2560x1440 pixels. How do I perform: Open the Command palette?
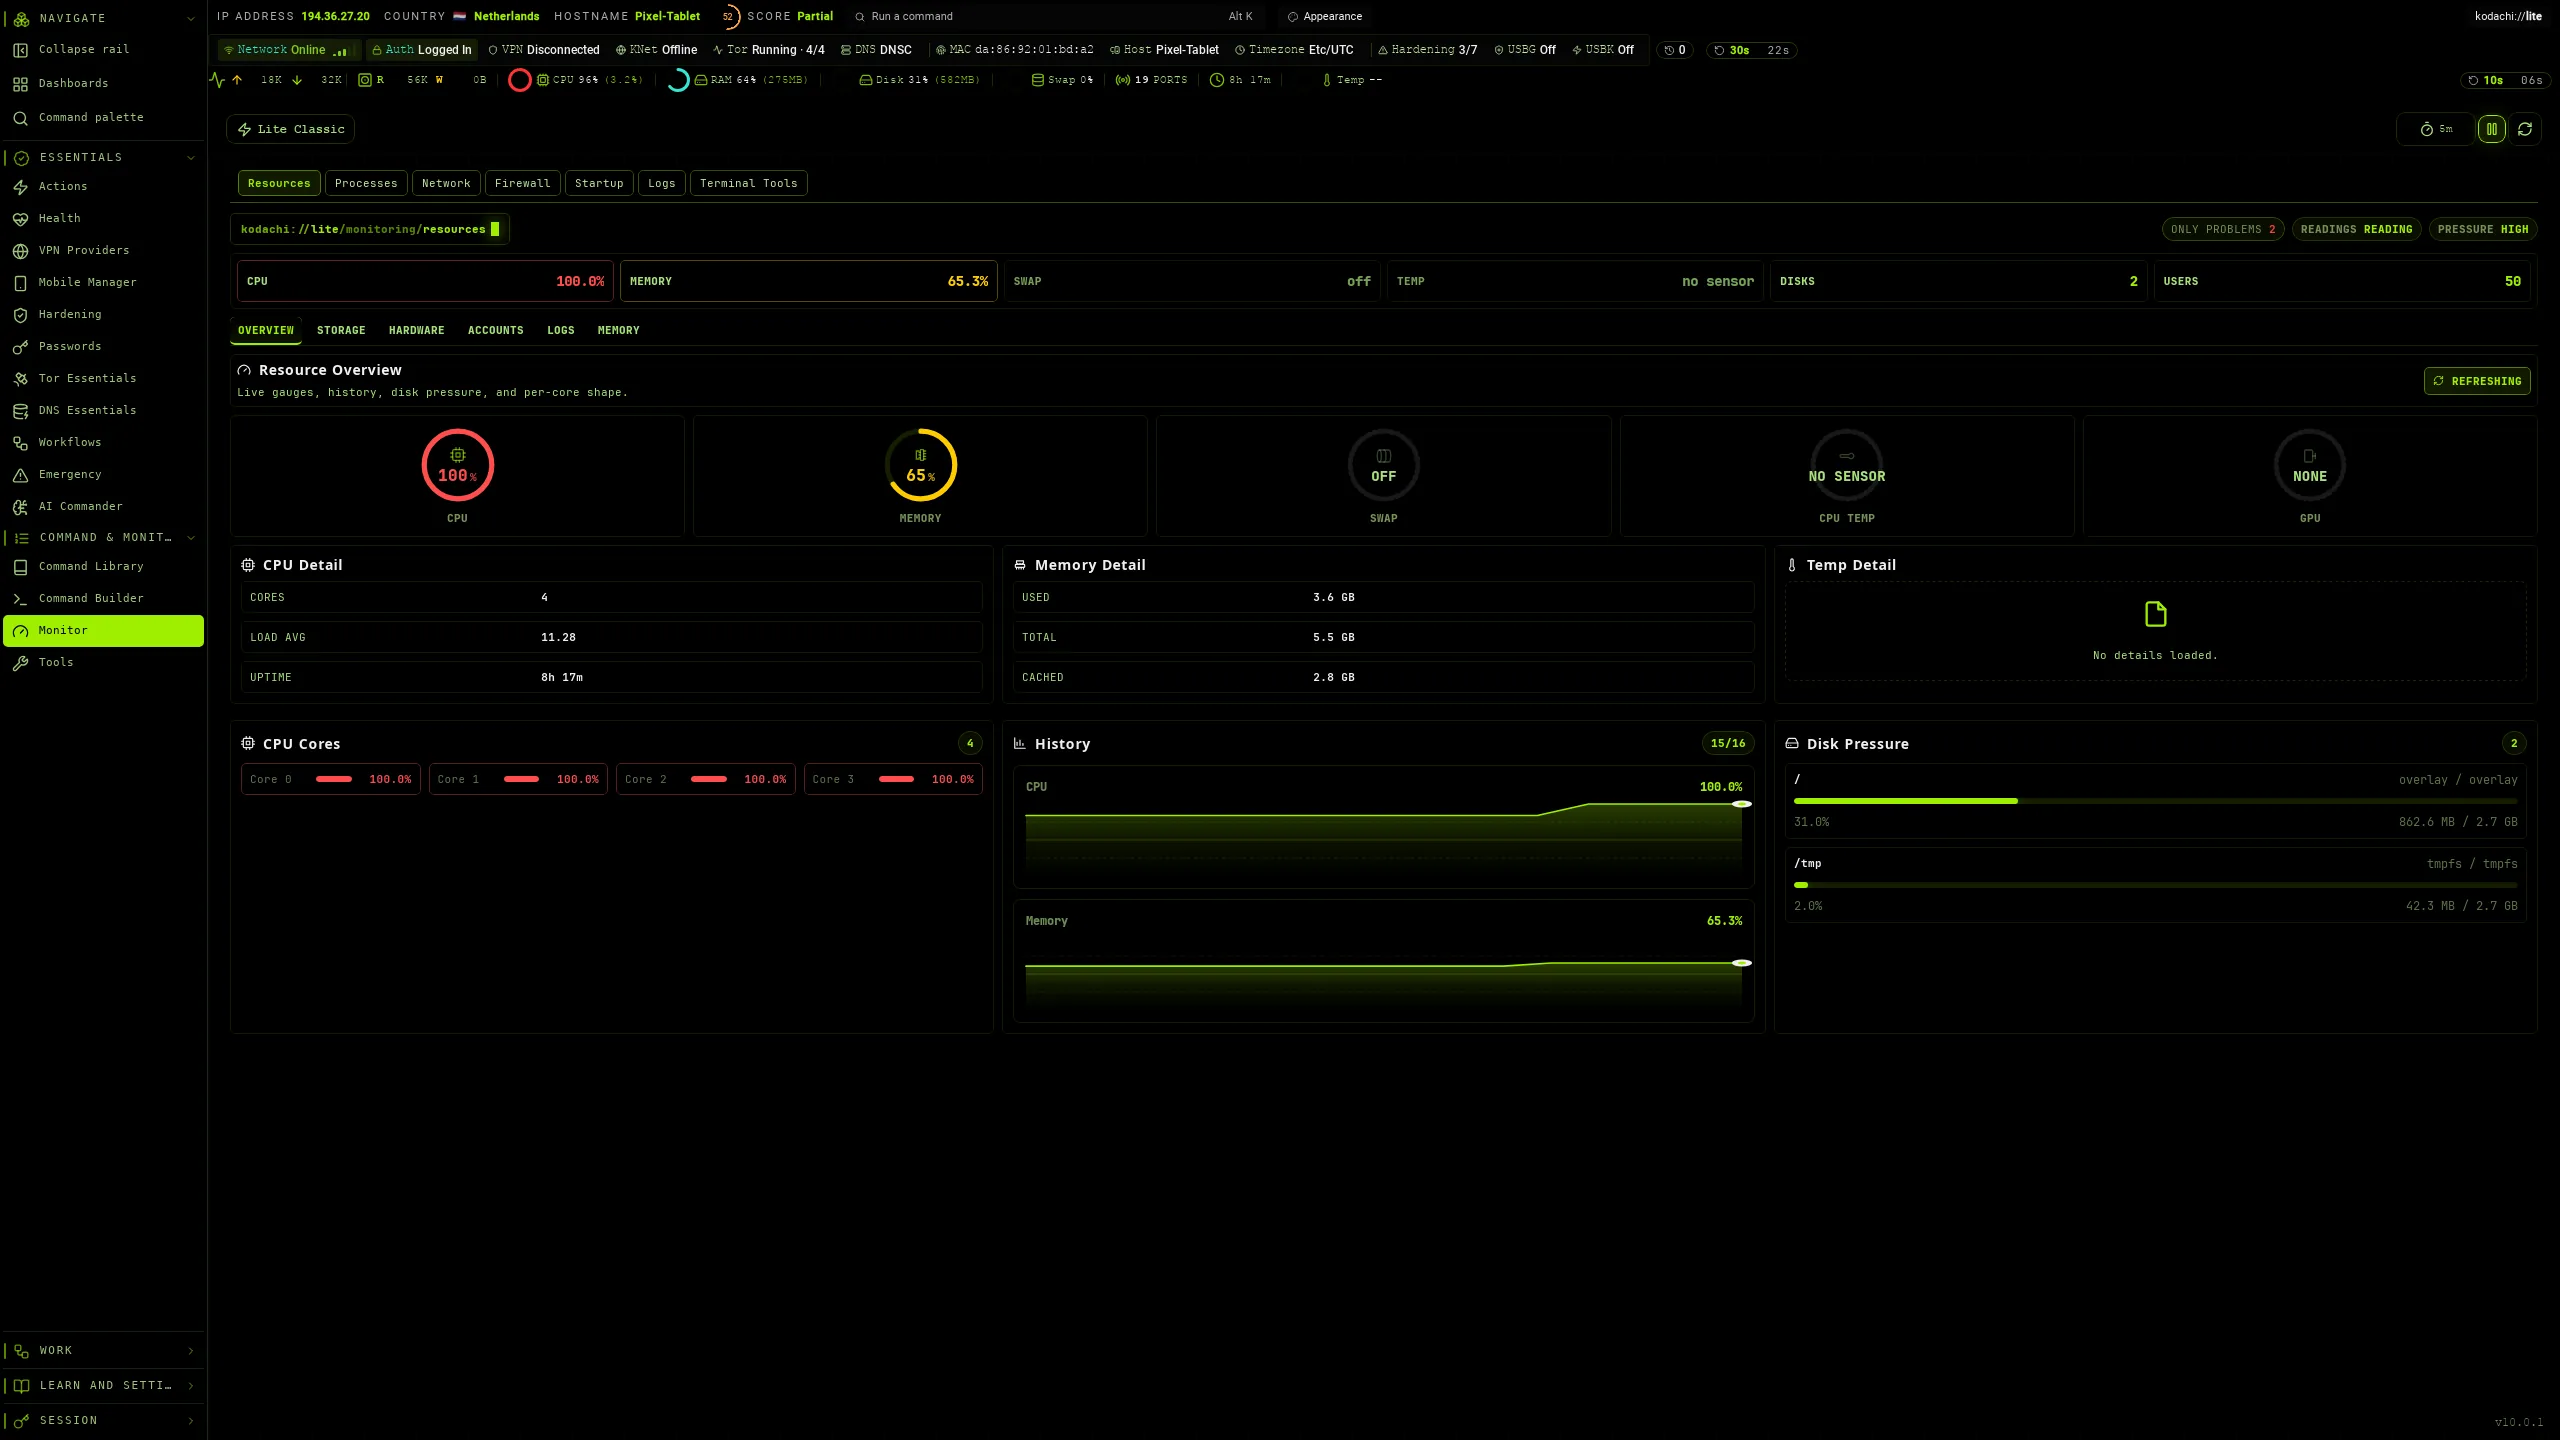(103, 118)
